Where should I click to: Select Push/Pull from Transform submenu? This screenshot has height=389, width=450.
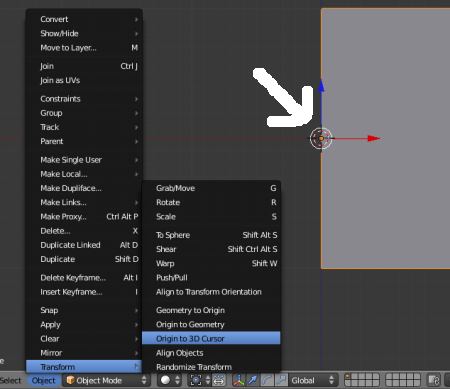click(x=211, y=277)
